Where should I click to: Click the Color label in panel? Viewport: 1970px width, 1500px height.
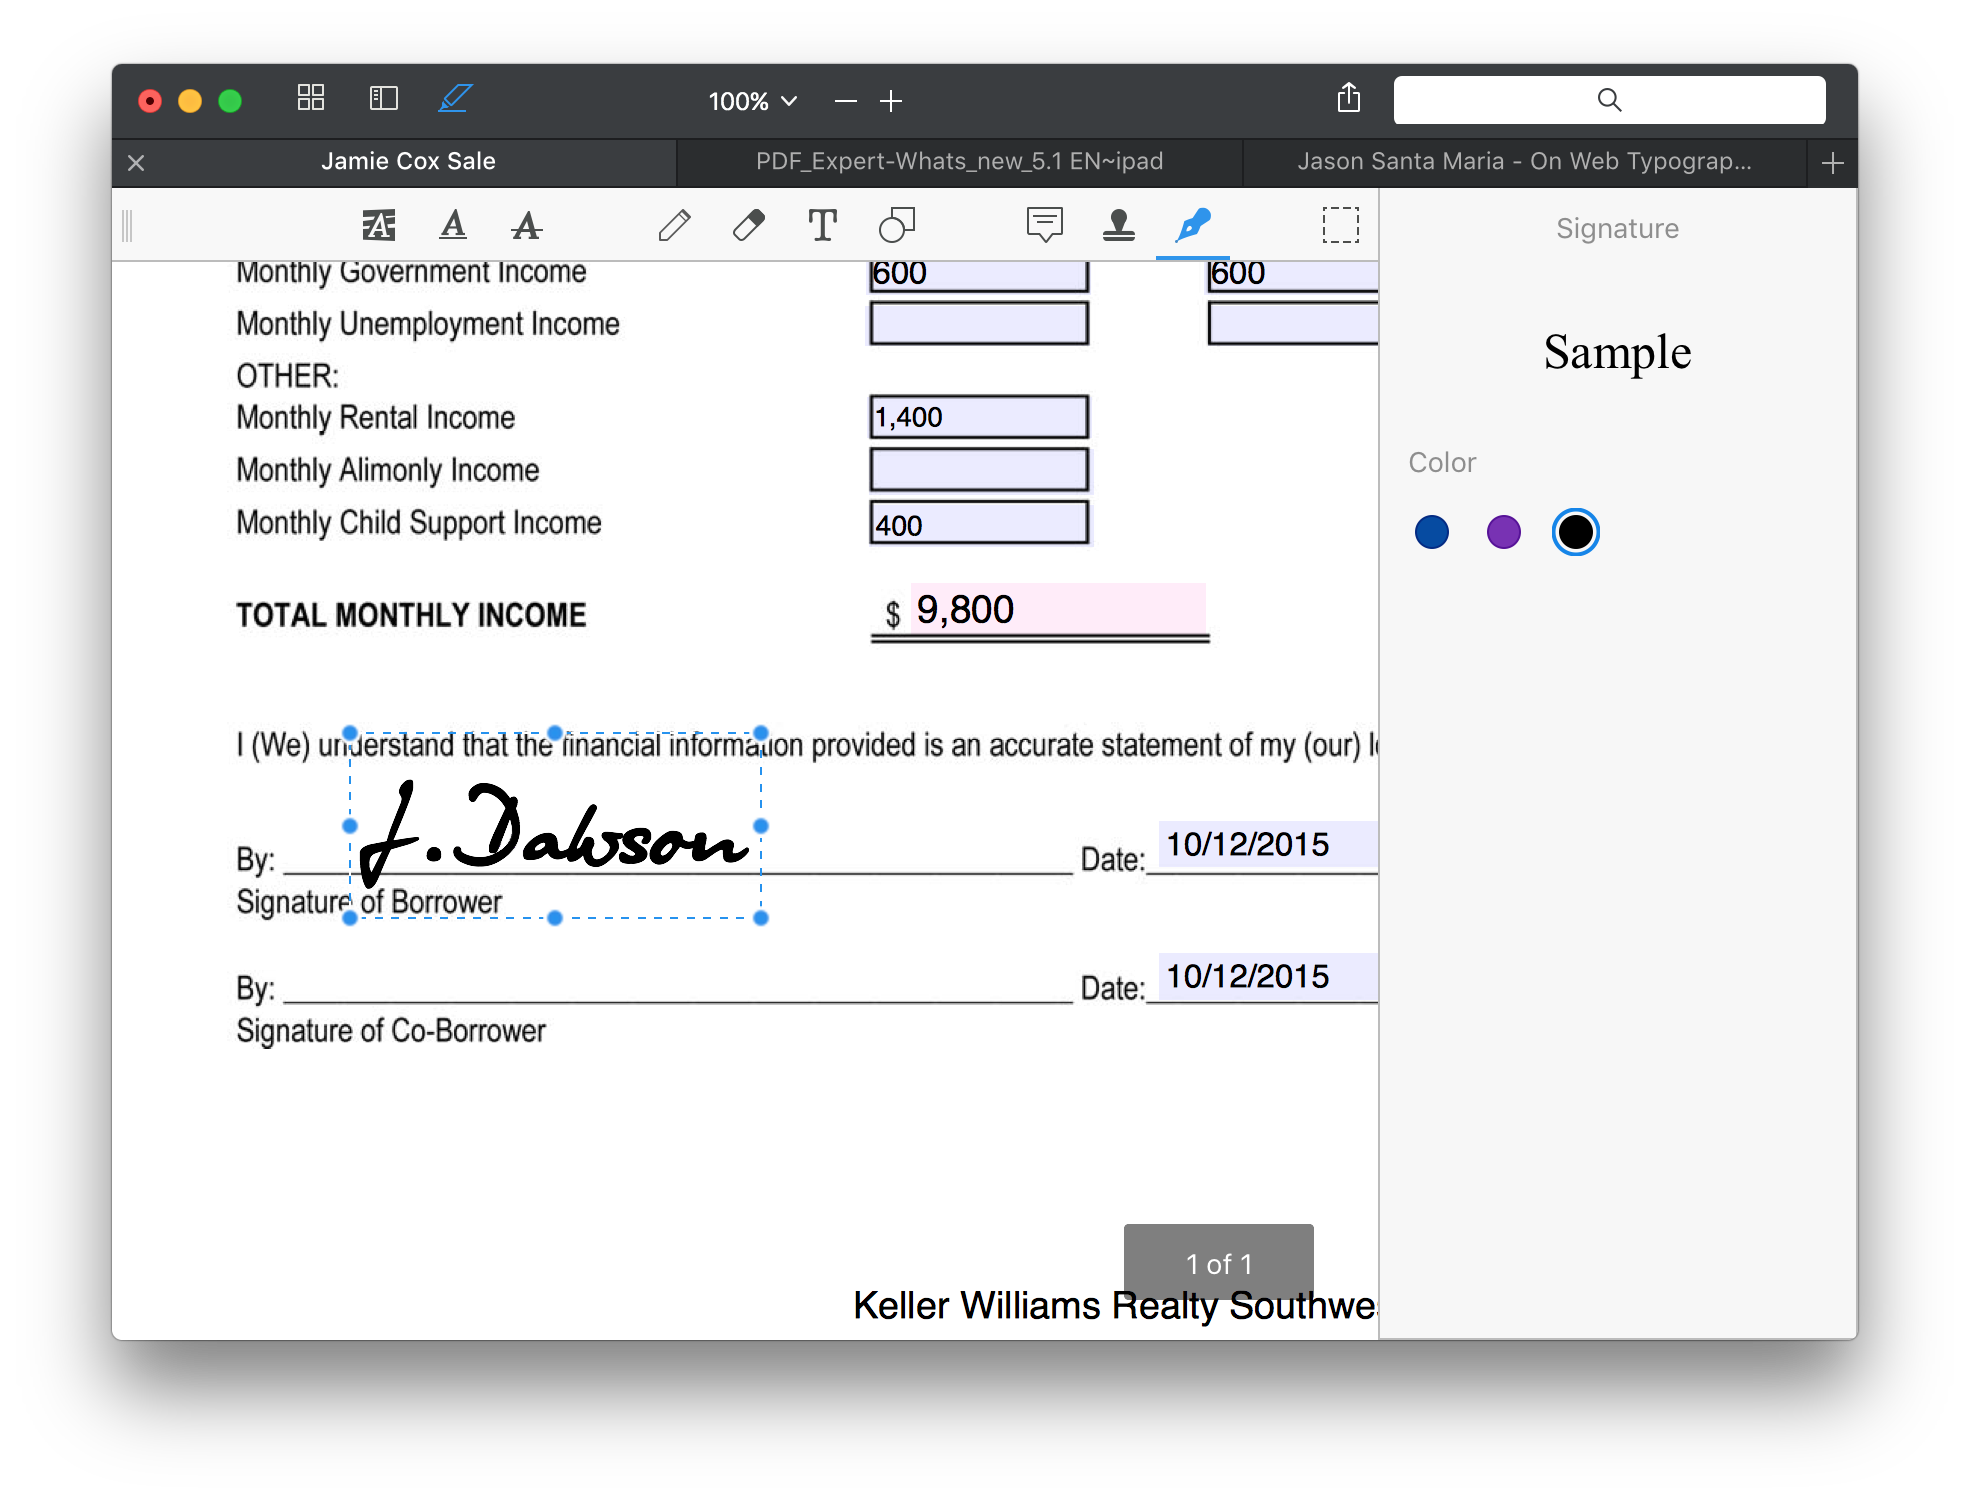(1442, 463)
